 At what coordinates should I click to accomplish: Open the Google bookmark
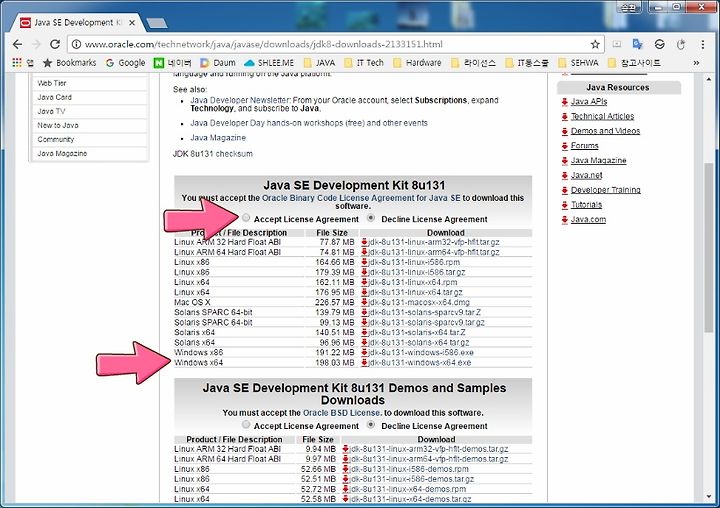tap(125, 63)
